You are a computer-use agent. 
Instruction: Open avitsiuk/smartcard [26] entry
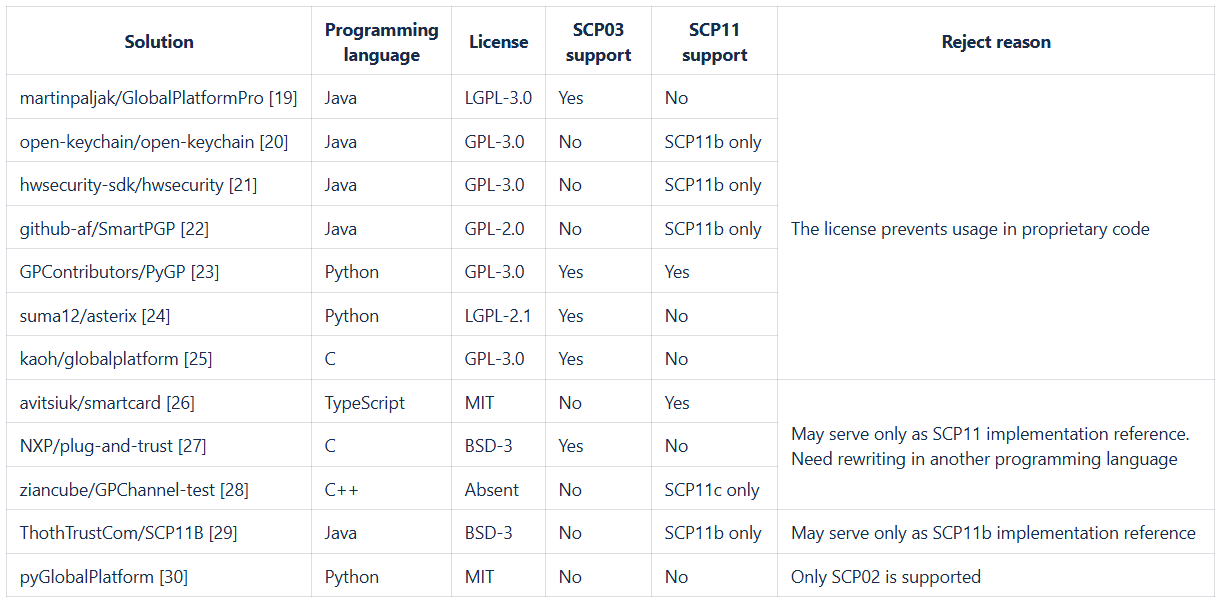[x=107, y=403]
